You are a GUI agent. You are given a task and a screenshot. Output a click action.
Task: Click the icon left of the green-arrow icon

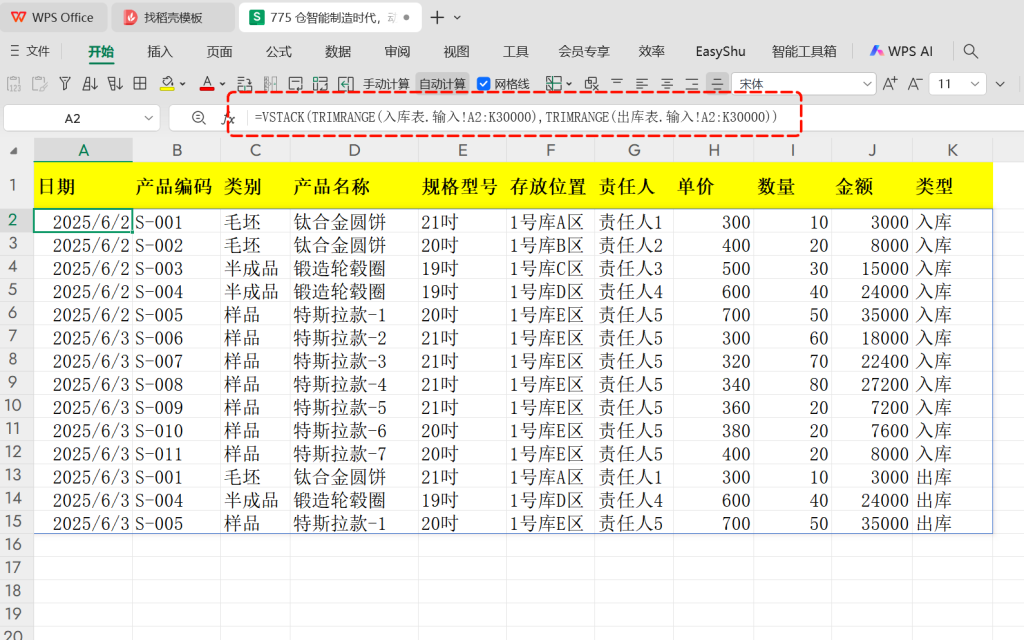(321, 84)
